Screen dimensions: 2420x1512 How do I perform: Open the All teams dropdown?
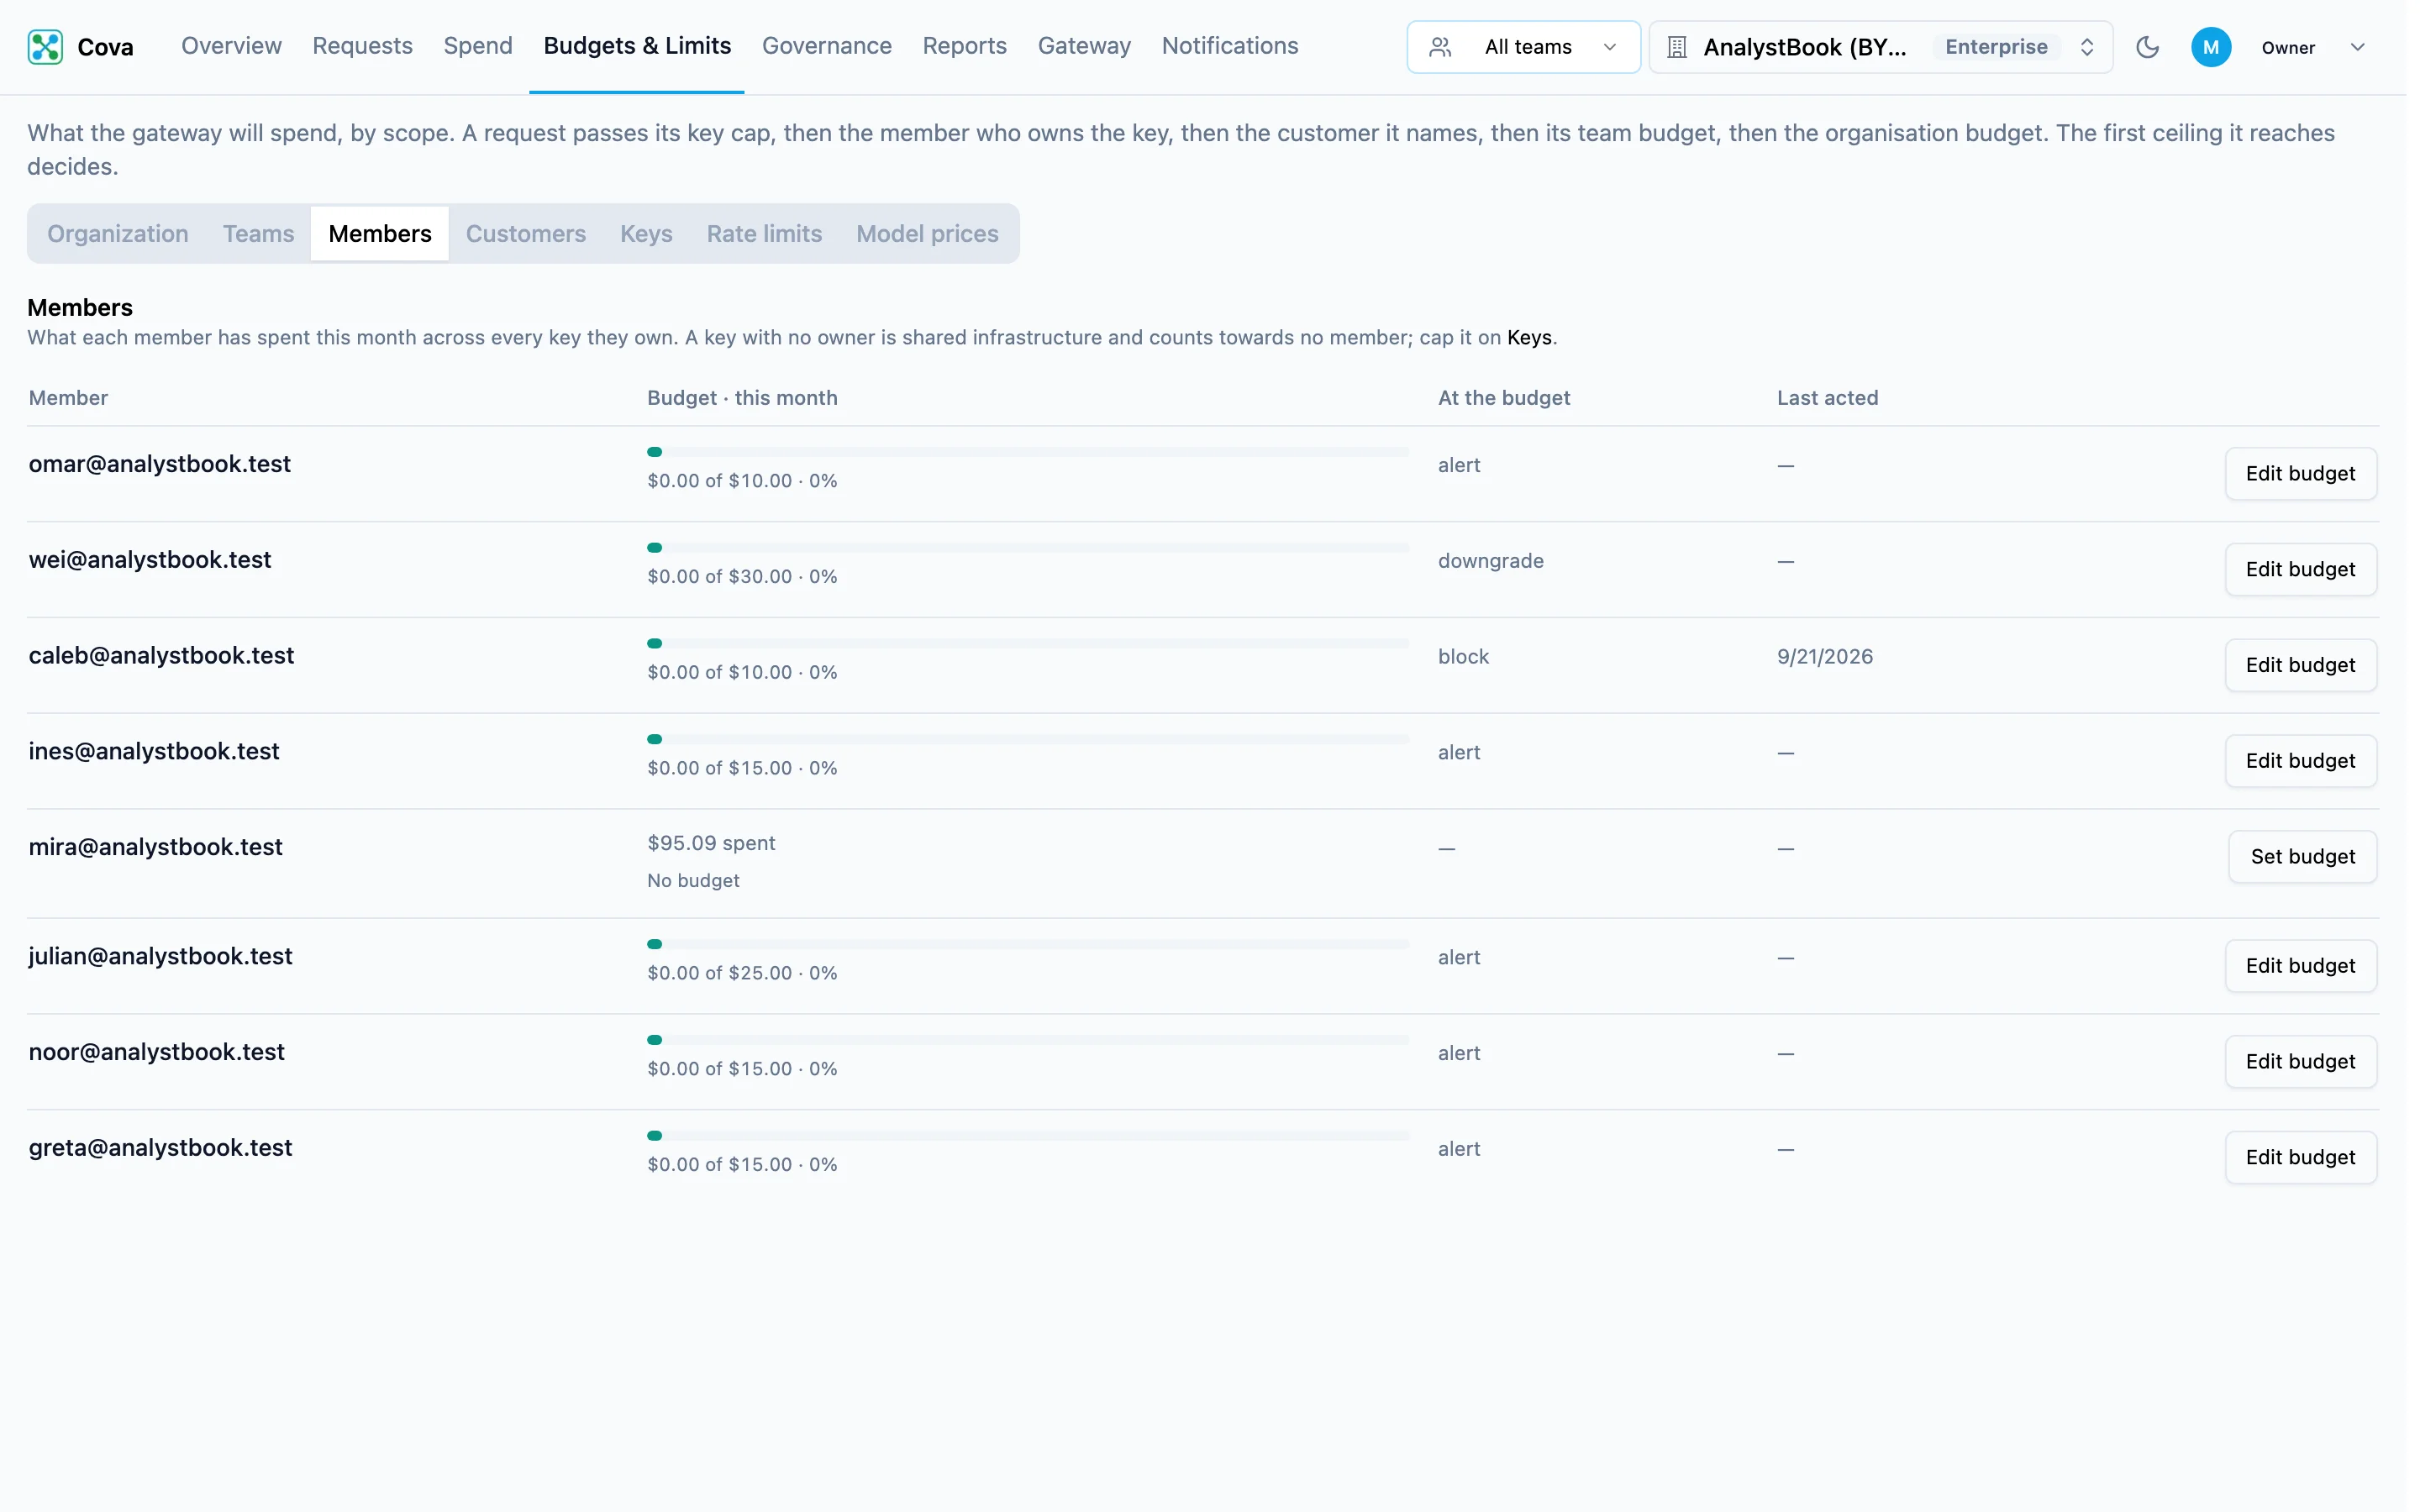pos(1523,47)
